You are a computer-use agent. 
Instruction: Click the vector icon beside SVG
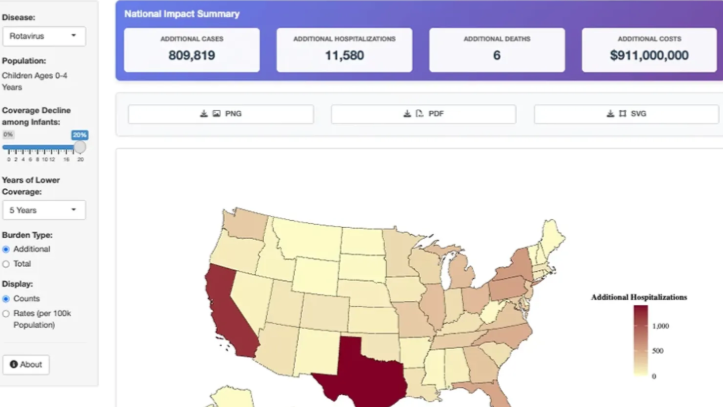coord(622,114)
